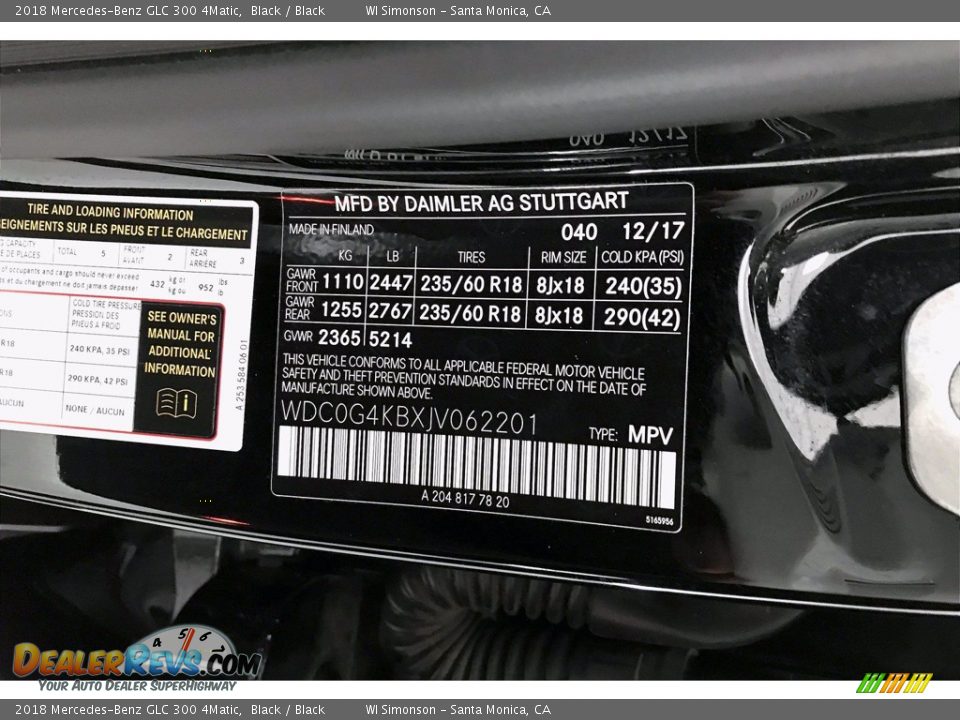Image resolution: width=960 pixels, height=720 pixels.
Task: Click the 432 kg load capacity value
Action: coord(157,284)
